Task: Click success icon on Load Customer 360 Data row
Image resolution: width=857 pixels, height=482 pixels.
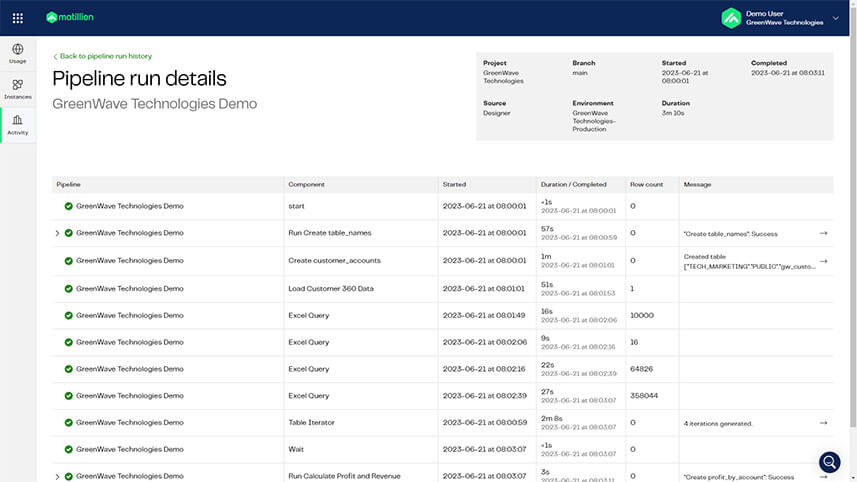Action: (68, 289)
